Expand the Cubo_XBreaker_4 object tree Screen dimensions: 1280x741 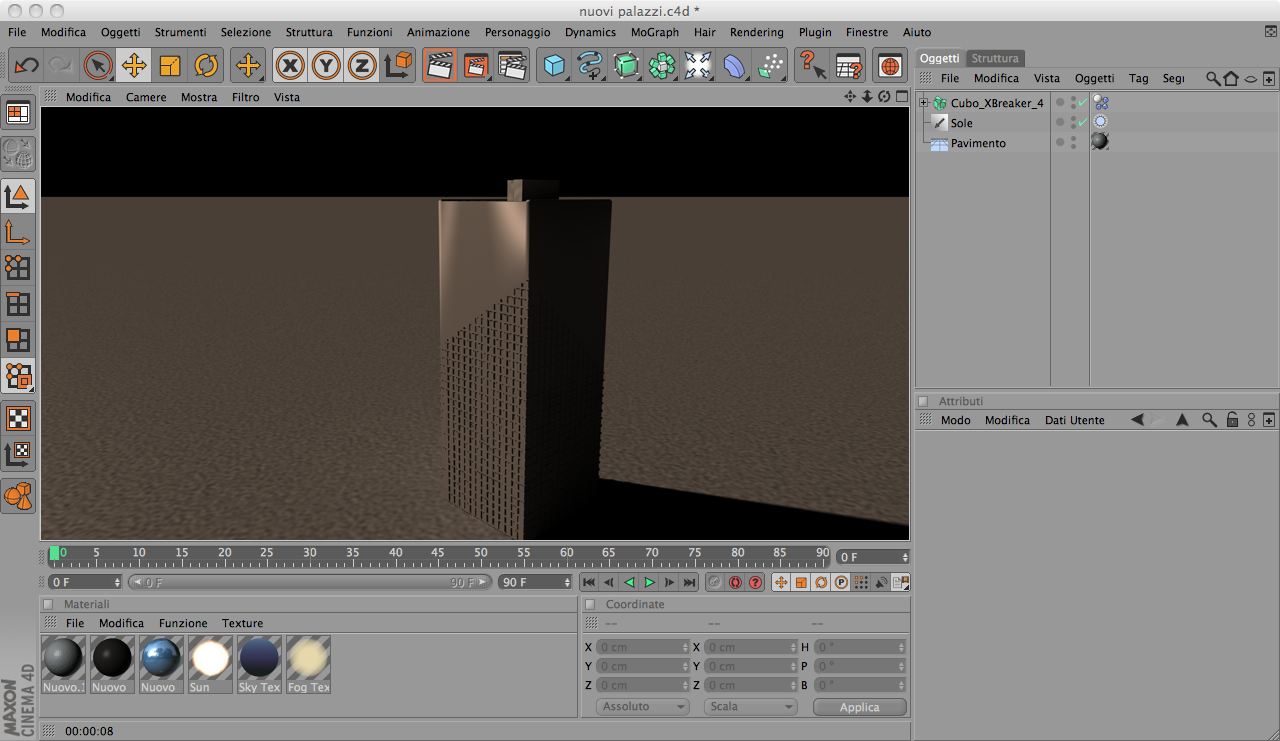[924, 102]
